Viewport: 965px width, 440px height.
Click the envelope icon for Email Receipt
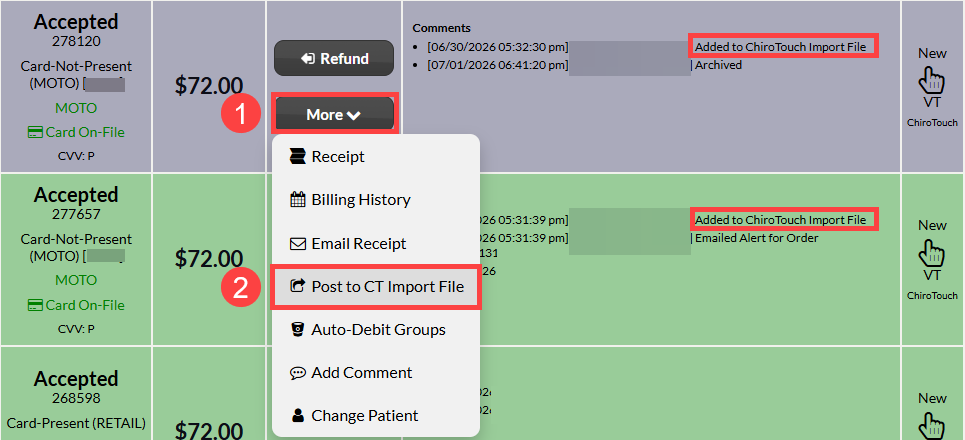297,244
